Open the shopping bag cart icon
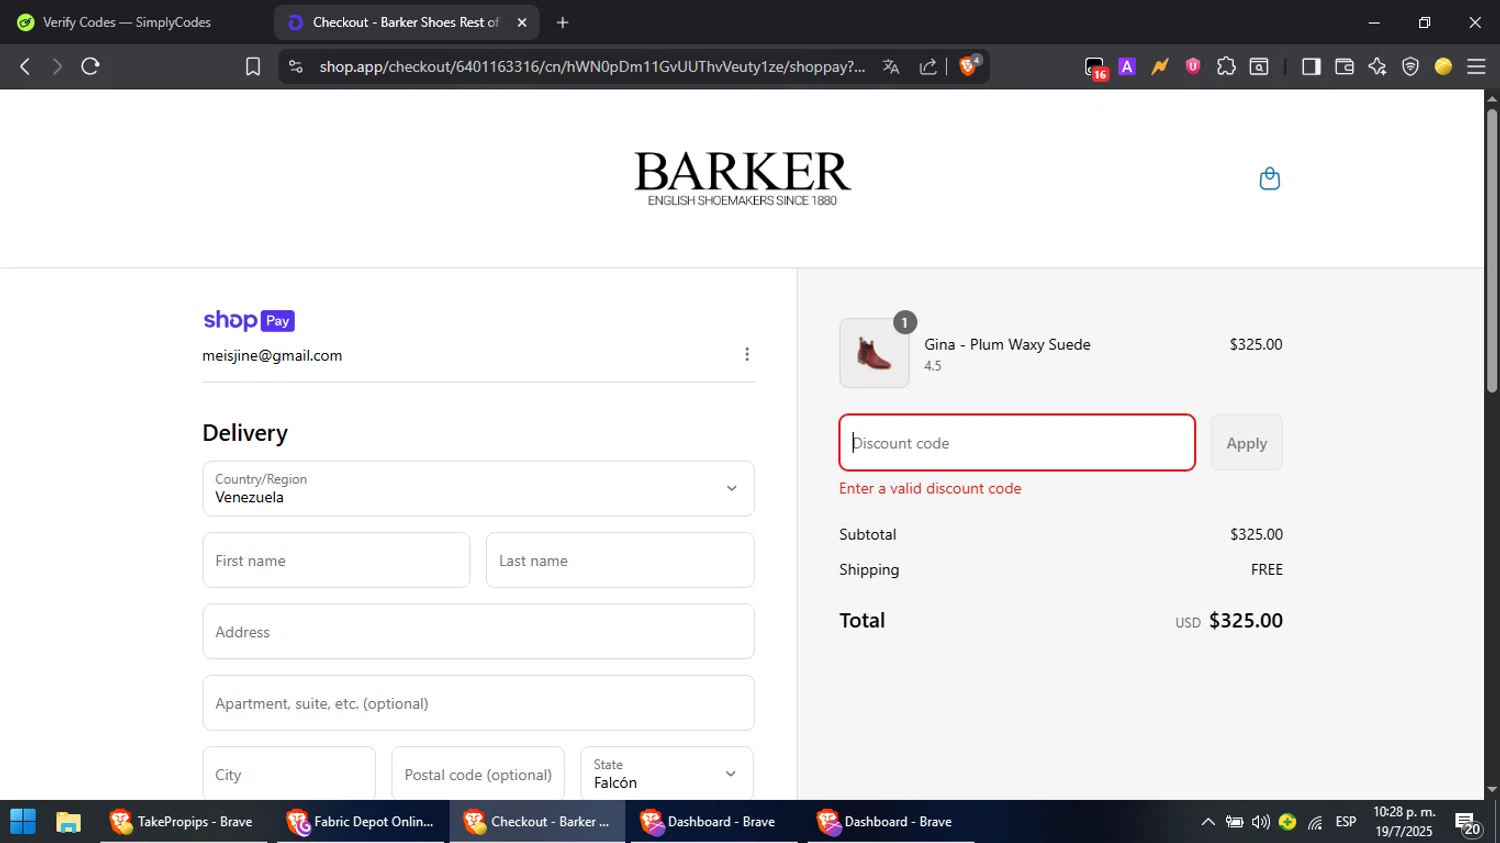 point(1269,179)
